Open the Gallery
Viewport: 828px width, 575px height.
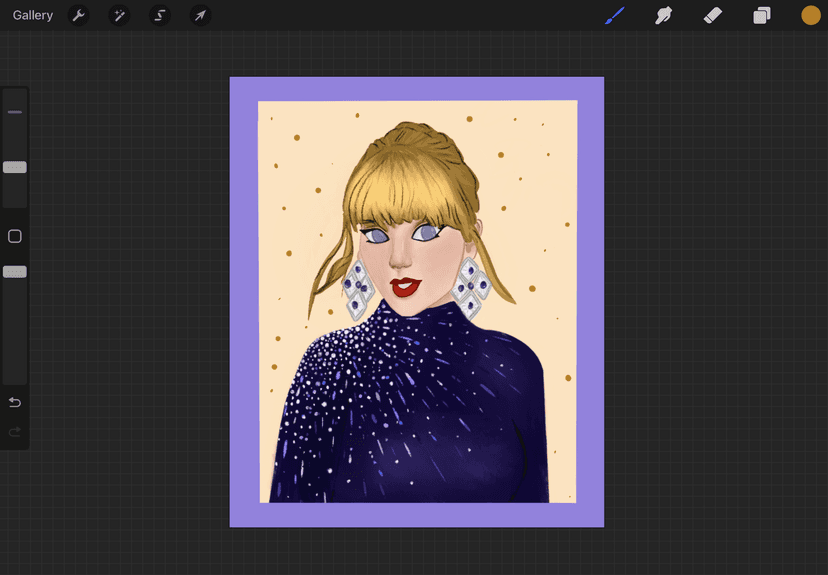coord(33,15)
